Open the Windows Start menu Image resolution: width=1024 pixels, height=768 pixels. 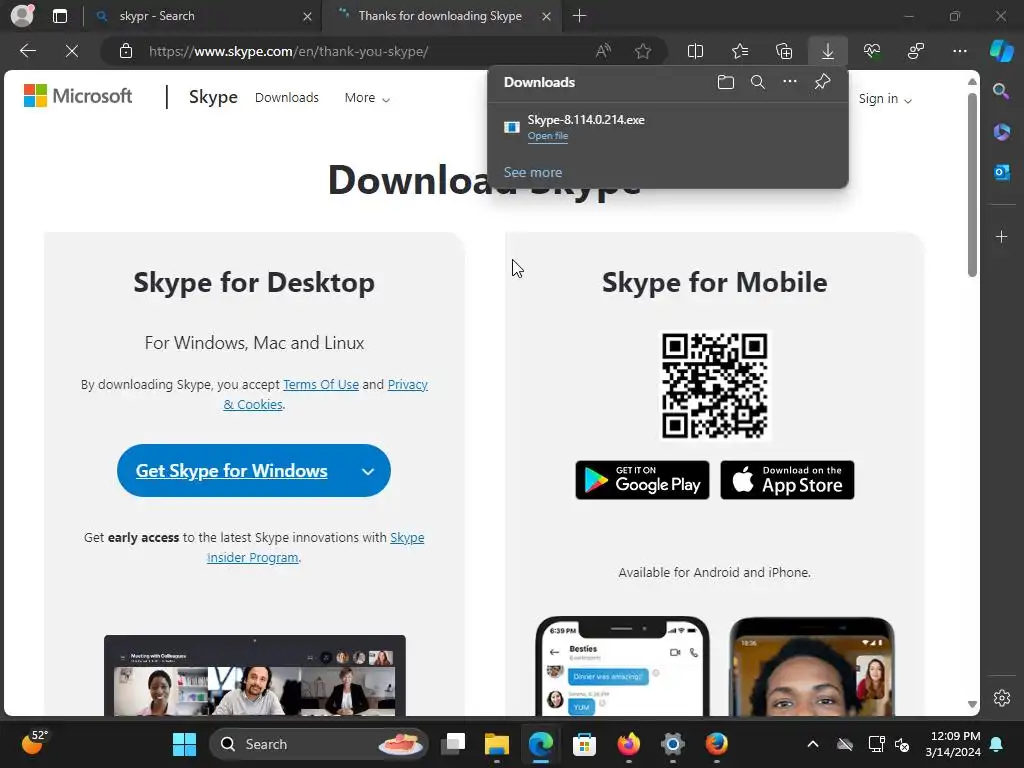coord(184,744)
